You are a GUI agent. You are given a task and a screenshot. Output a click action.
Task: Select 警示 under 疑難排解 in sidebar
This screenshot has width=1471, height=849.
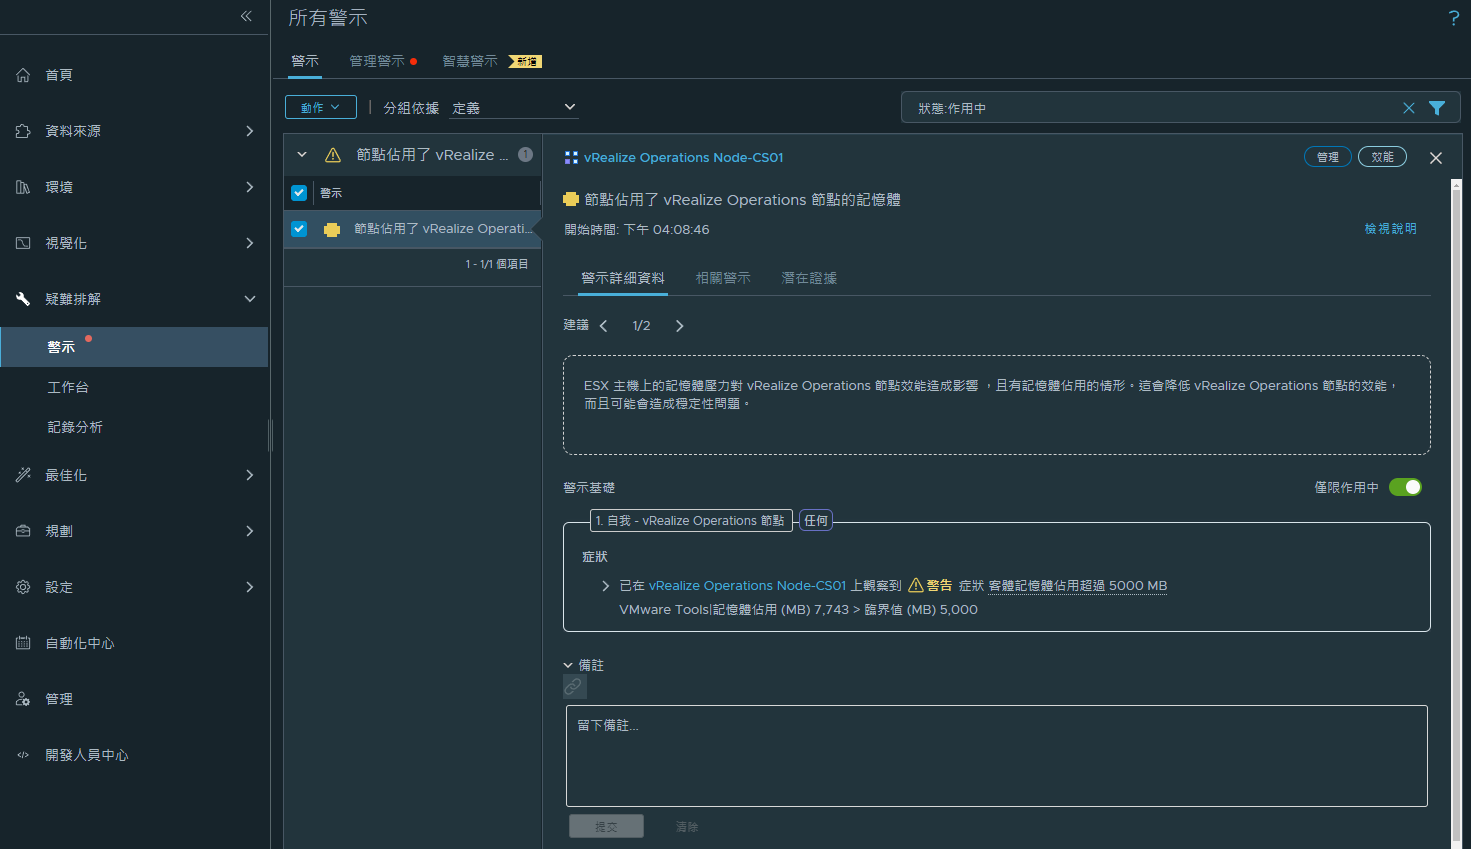tap(134, 347)
